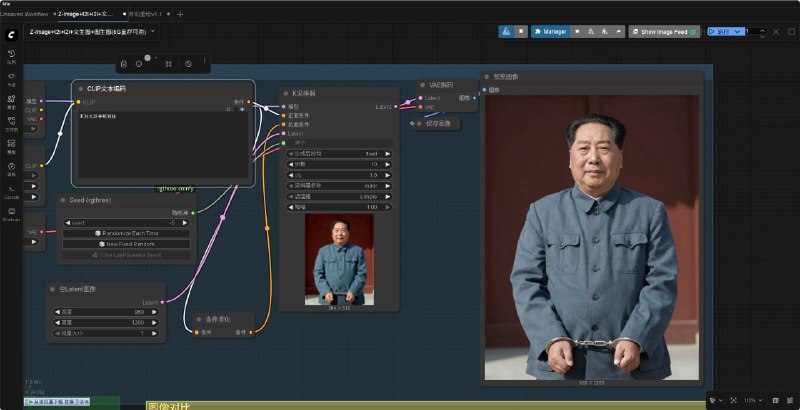Viewport: 800px width, 410px height.
Task: Open the zoom level dropdown at bottom right
Action: pos(753,400)
